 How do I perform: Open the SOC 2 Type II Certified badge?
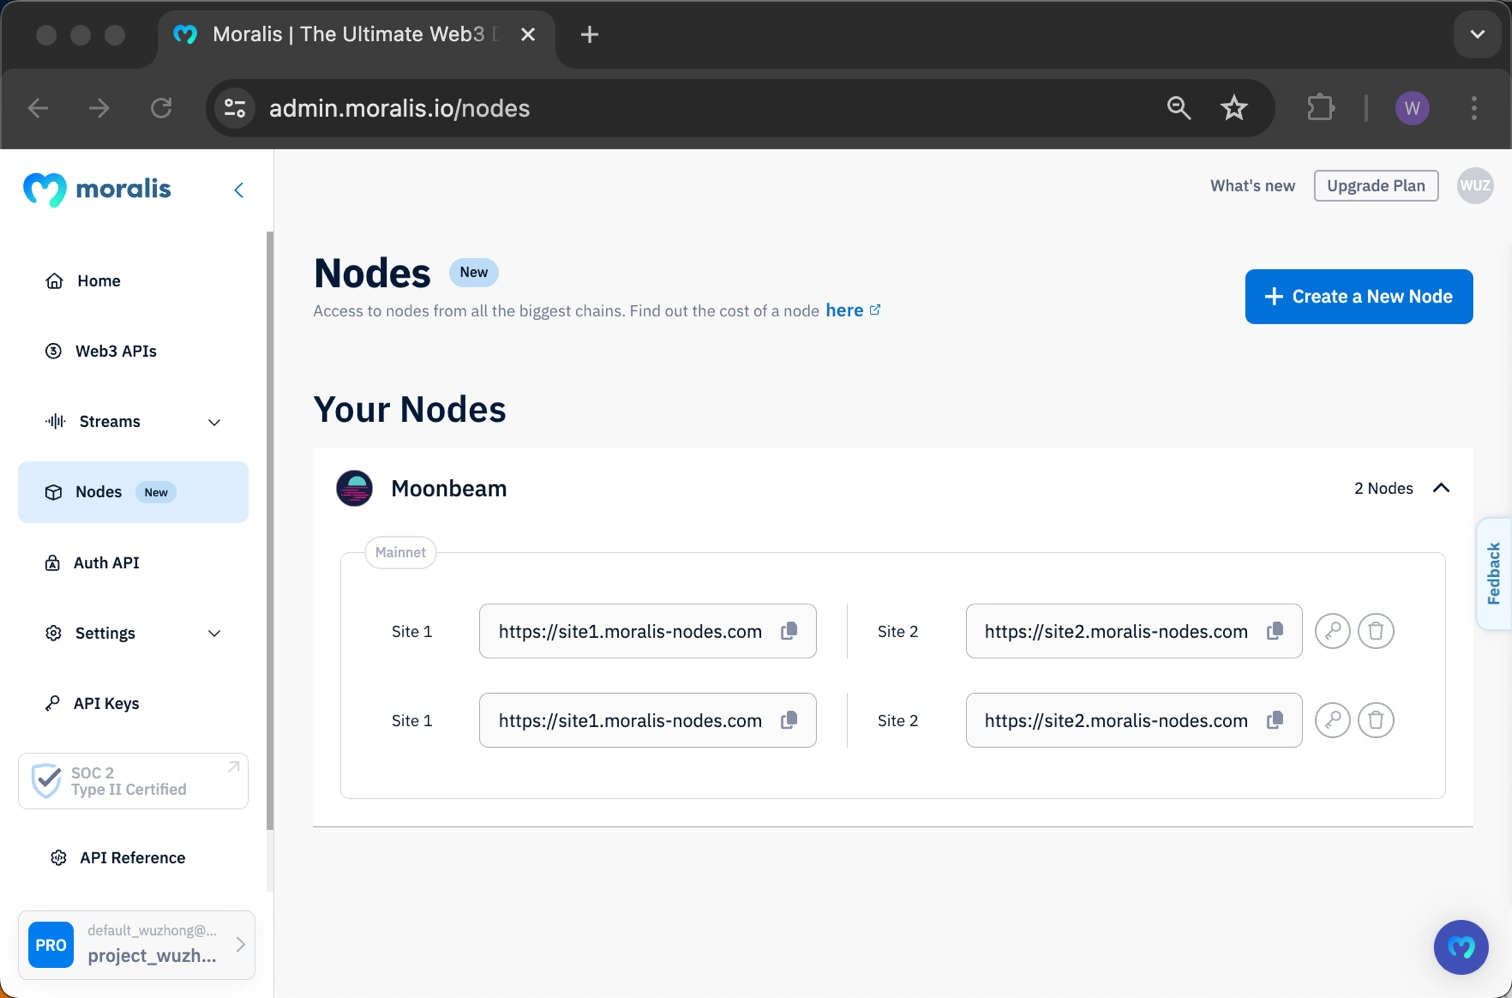tap(133, 781)
